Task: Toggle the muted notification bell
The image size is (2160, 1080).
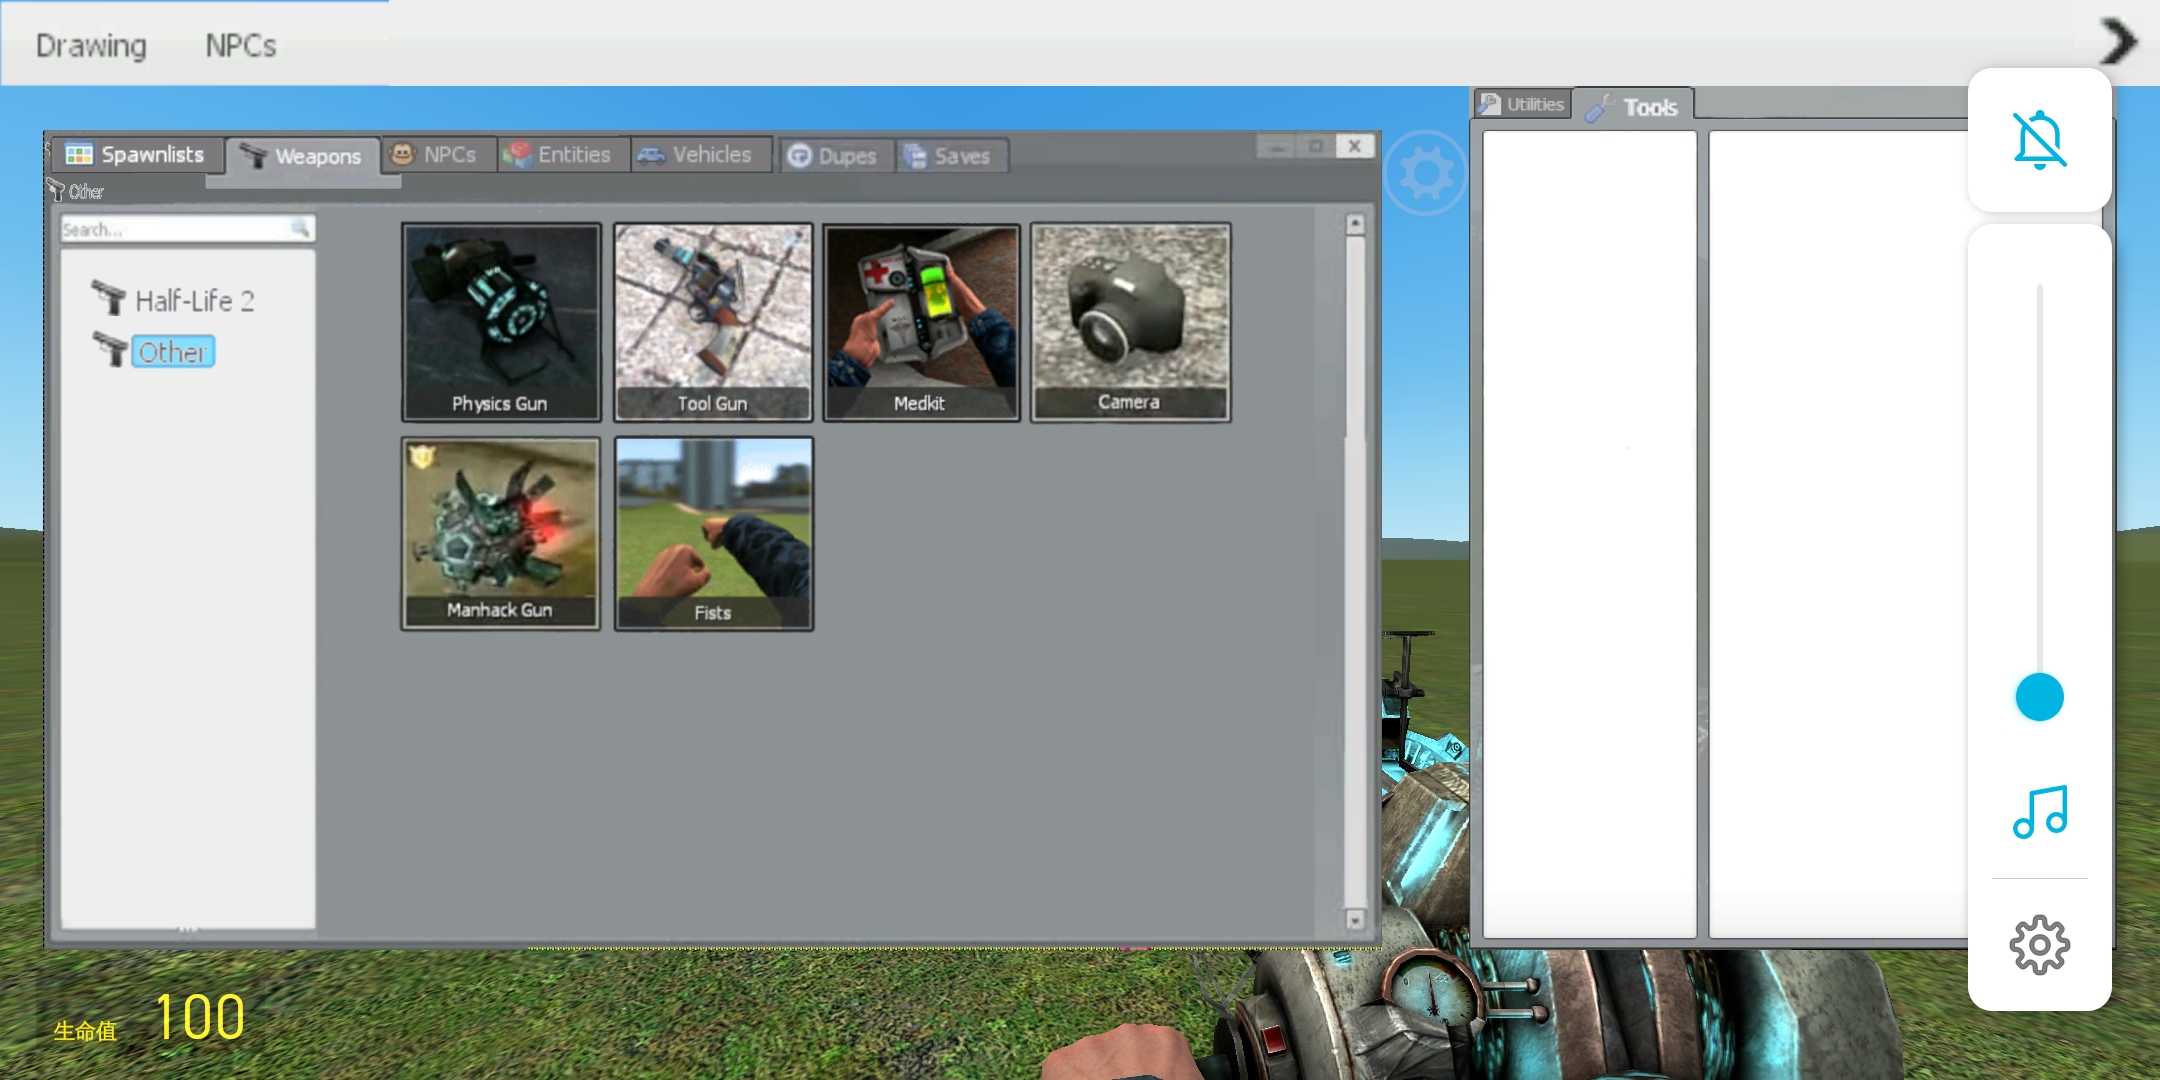Action: point(2039,140)
